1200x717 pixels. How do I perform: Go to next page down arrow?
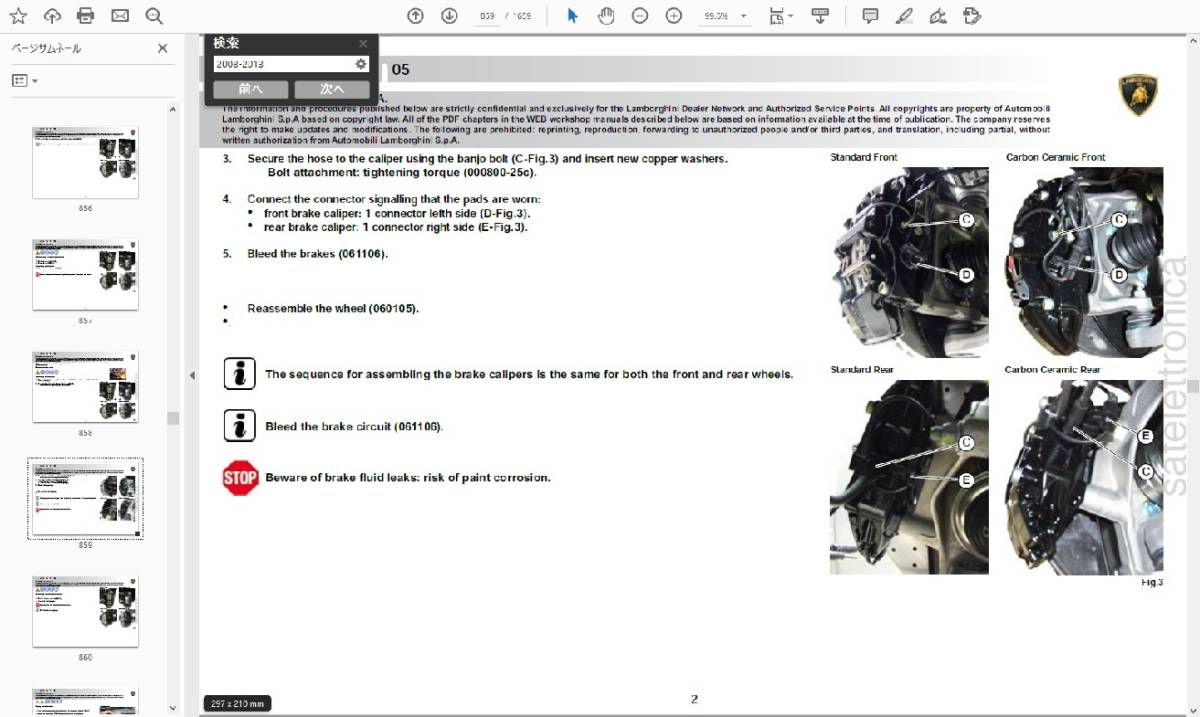tap(450, 16)
